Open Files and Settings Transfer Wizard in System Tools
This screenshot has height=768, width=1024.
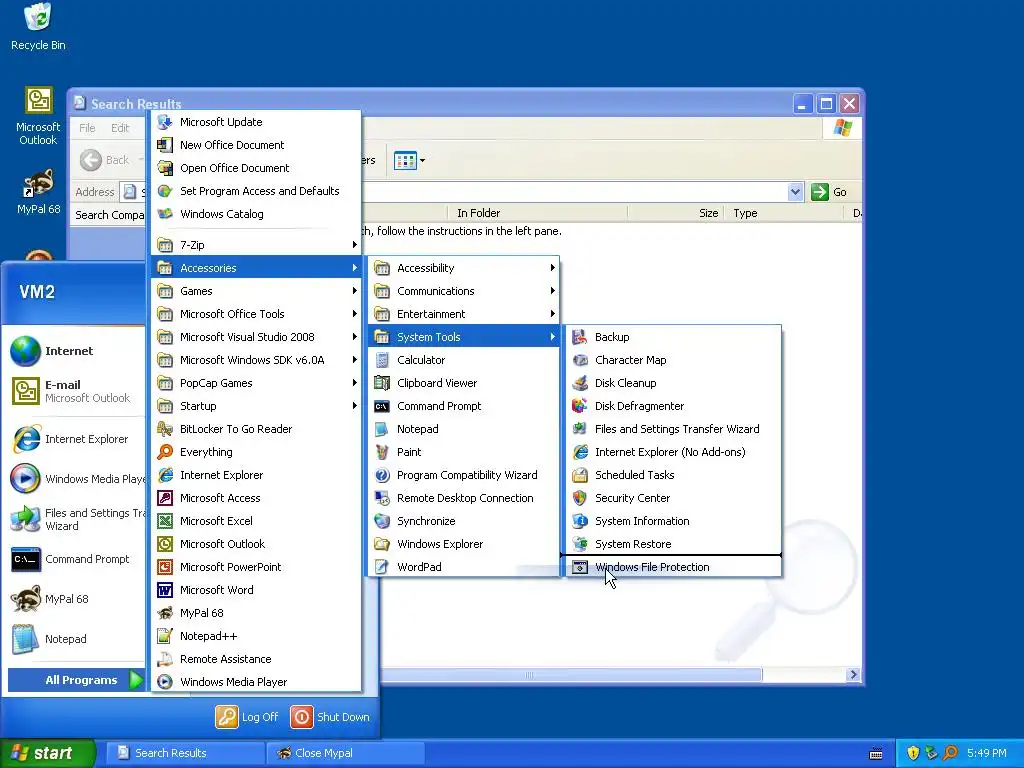(x=673, y=429)
